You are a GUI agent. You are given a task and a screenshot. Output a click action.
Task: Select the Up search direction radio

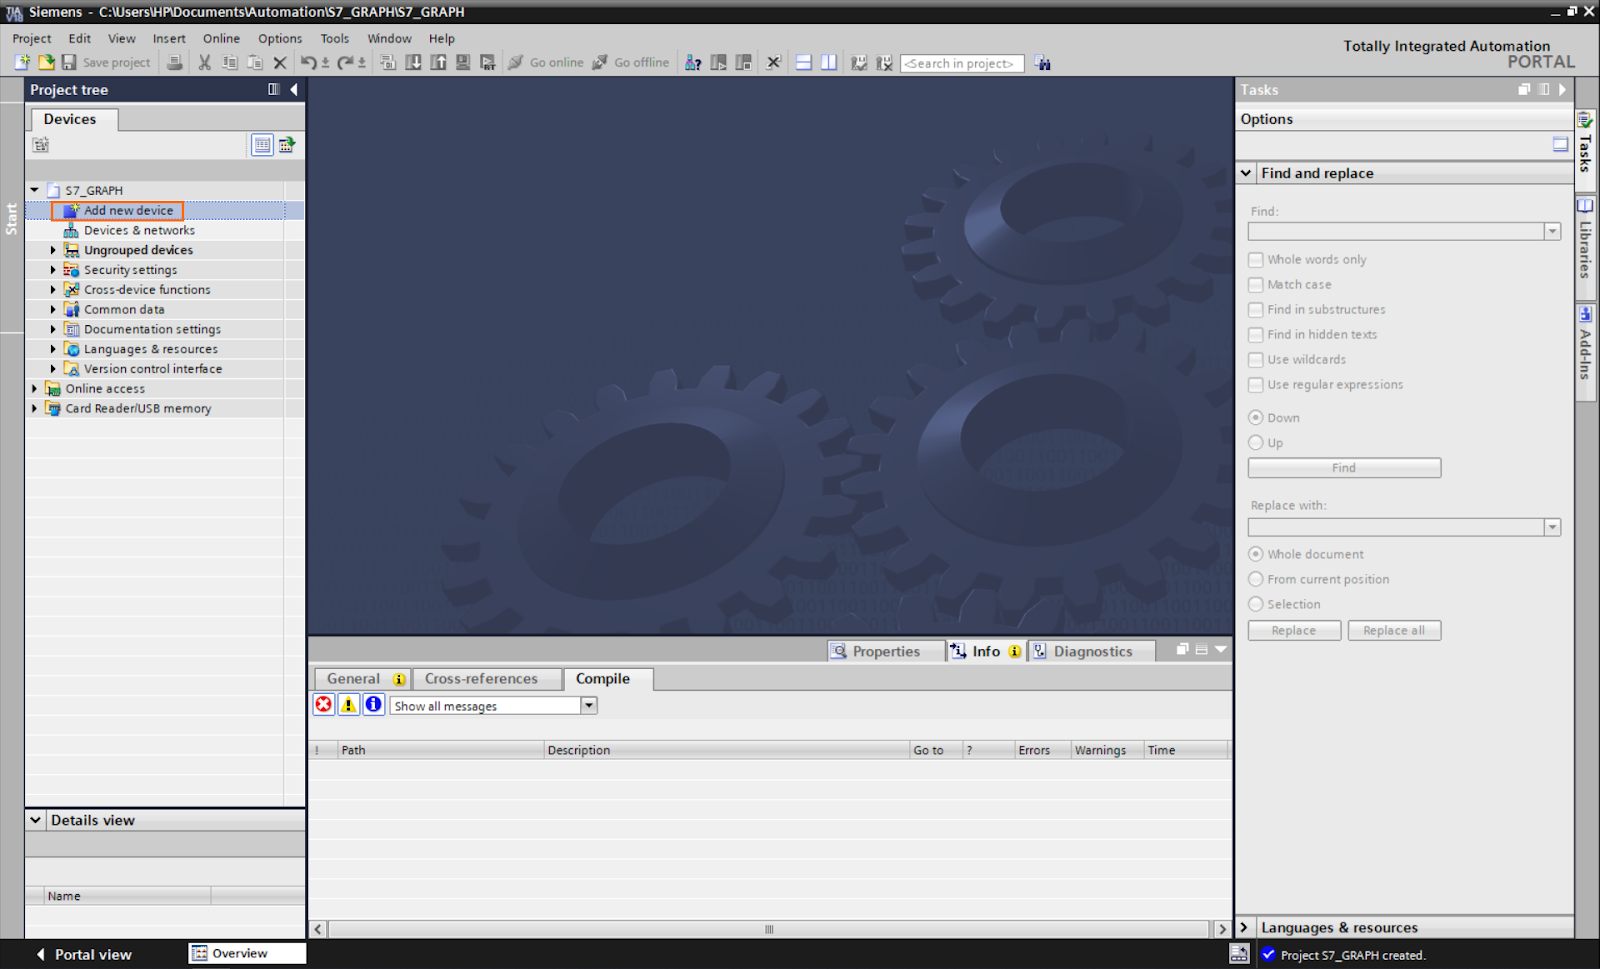coord(1256,442)
